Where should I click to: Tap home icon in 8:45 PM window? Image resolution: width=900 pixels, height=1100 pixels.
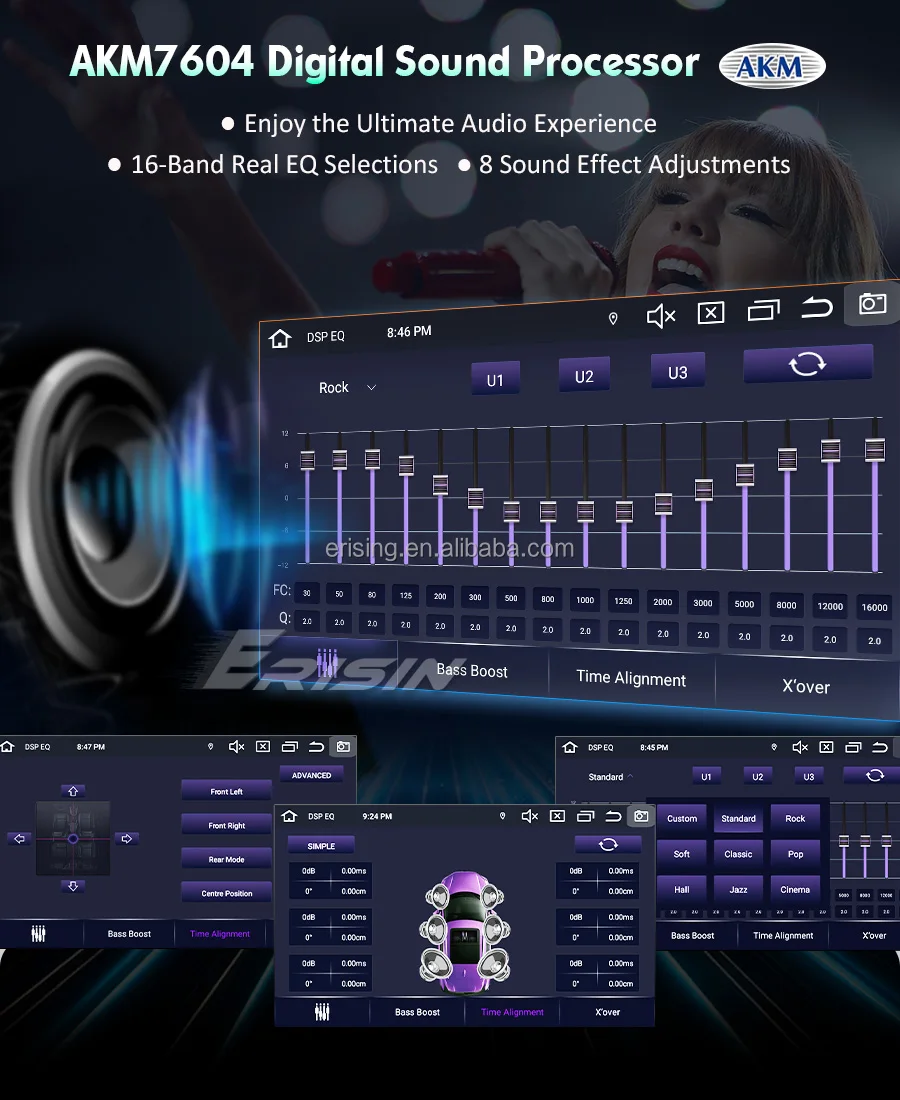(x=570, y=747)
